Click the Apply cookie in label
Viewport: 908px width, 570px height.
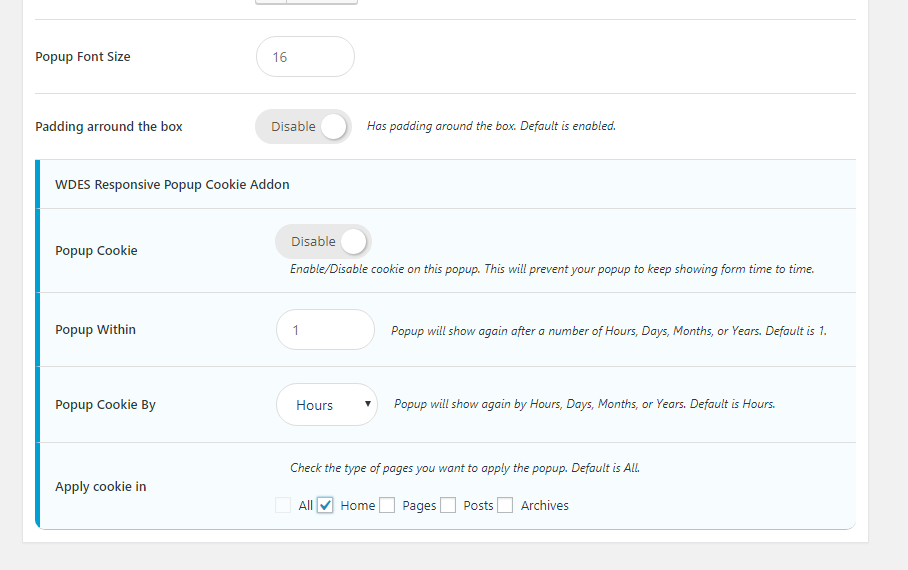(100, 487)
